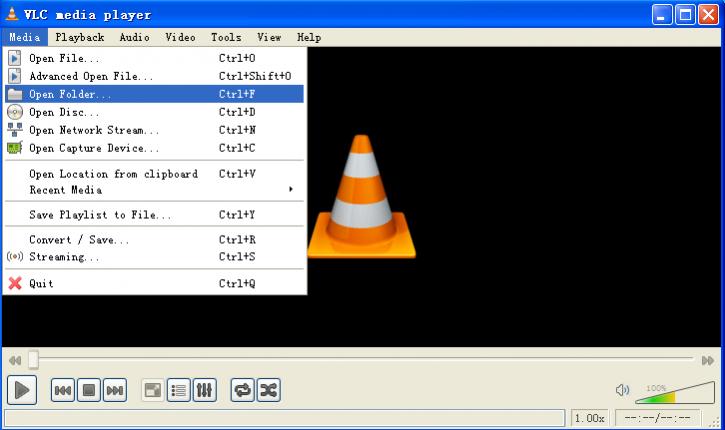This screenshot has width=725, height=430.
Task: Select Open Capture Device... entry
Action: click(154, 148)
